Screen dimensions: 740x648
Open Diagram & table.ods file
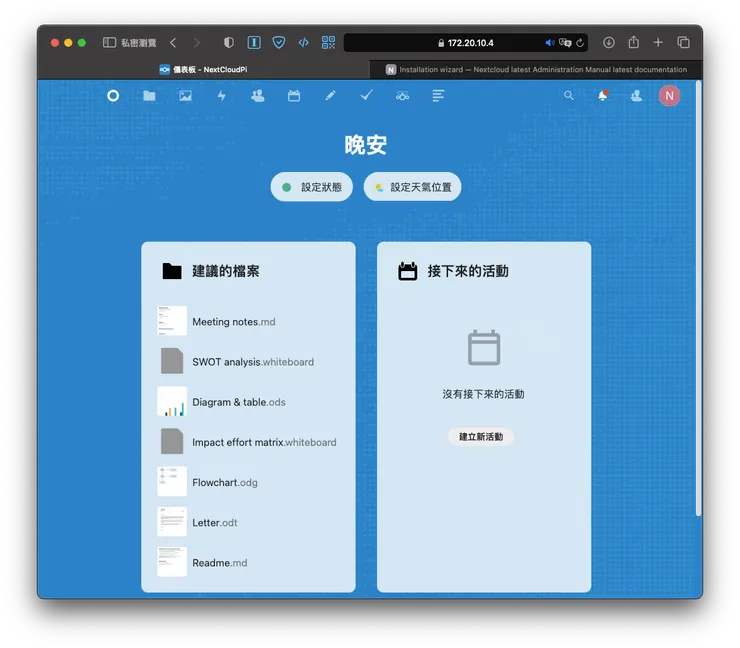pos(249,402)
